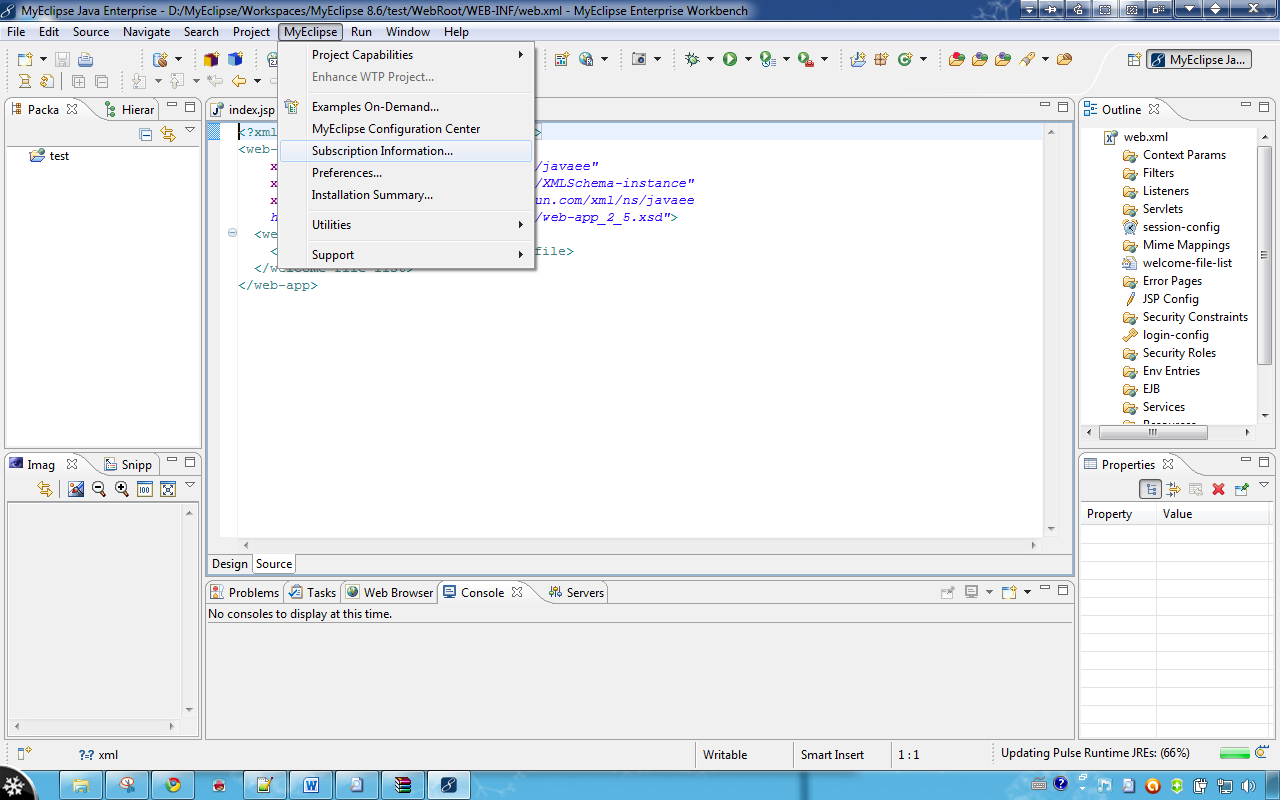Click the Remove property icon in Properties panel
Viewport: 1280px width, 800px height.
coord(1218,489)
